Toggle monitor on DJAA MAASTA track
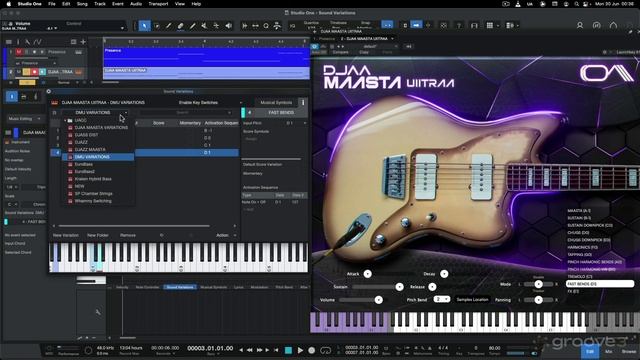The image size is (640, 360). (42, 72)
